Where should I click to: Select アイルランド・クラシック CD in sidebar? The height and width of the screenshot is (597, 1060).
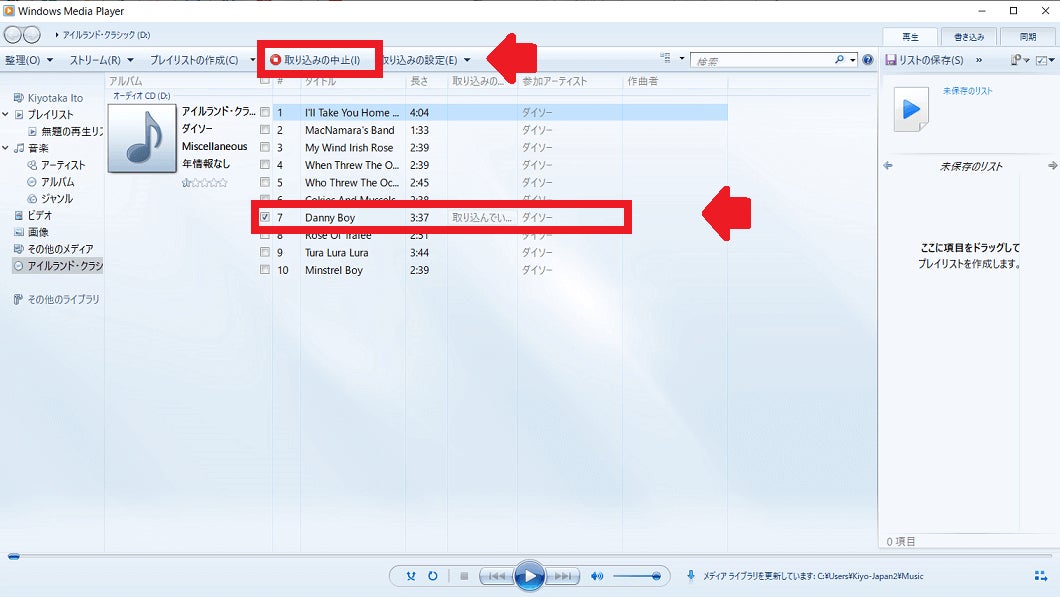[58, 266]
